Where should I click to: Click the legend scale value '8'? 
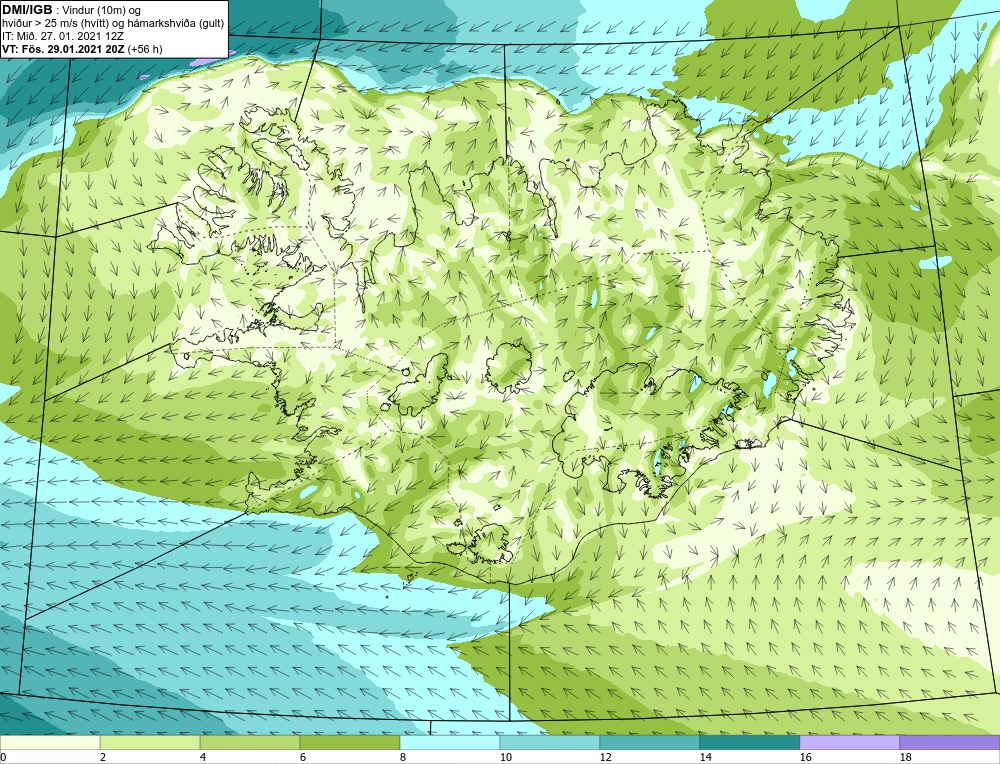(x=403, y=757)
